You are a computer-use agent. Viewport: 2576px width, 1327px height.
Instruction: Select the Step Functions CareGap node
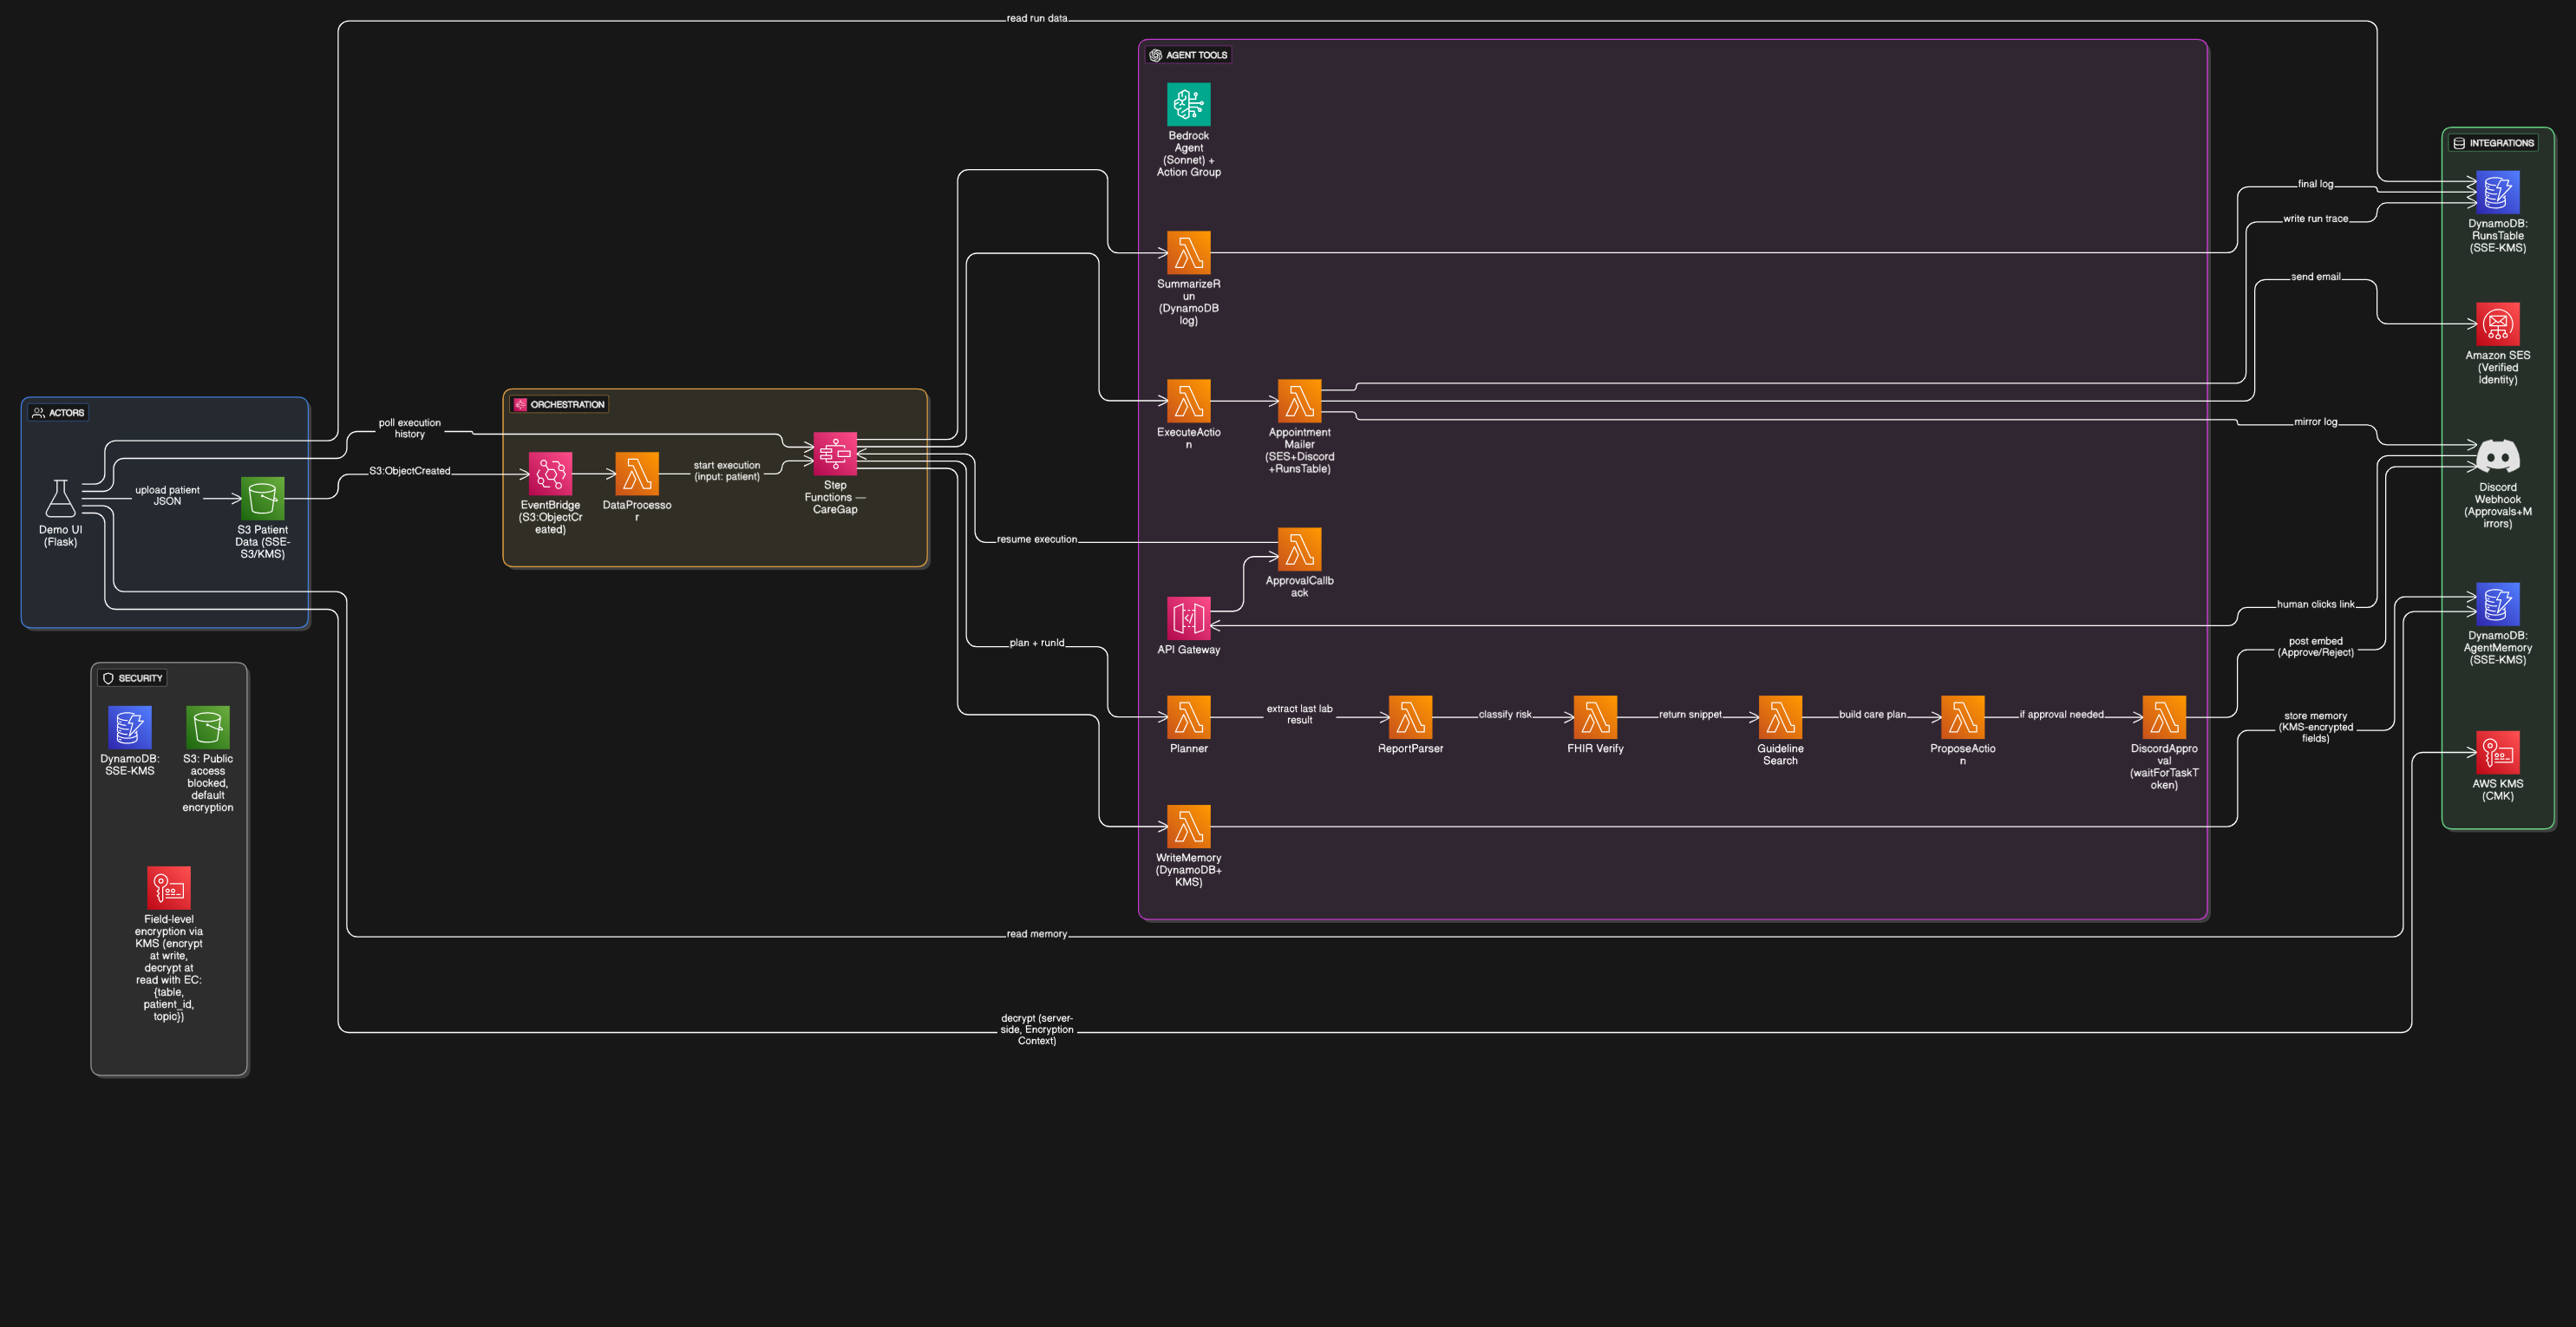[835, 454]
